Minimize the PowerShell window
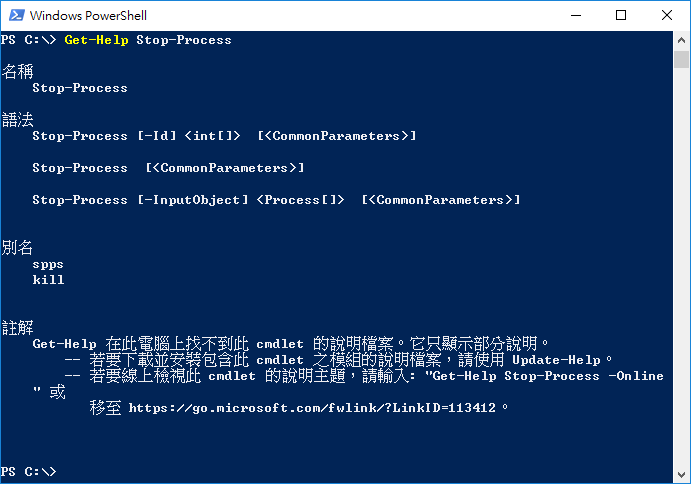 tap(576, 15)
